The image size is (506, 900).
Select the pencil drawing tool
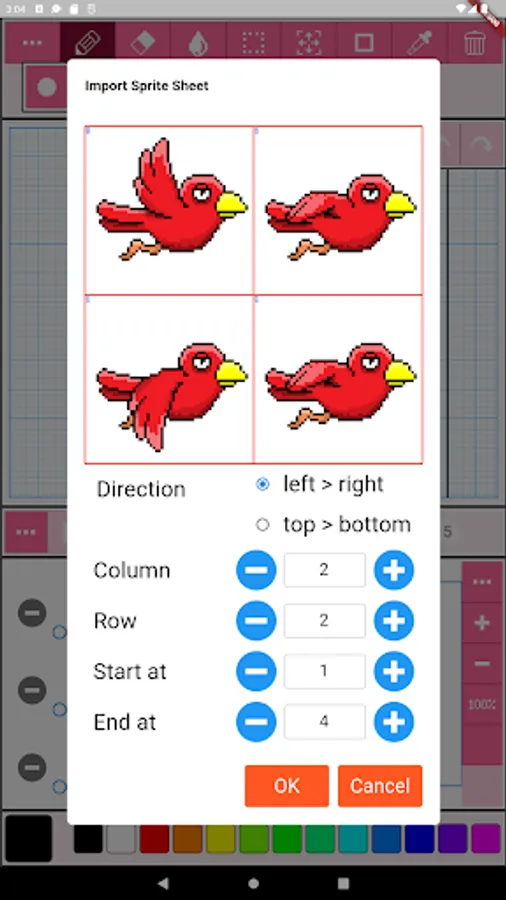88,42
